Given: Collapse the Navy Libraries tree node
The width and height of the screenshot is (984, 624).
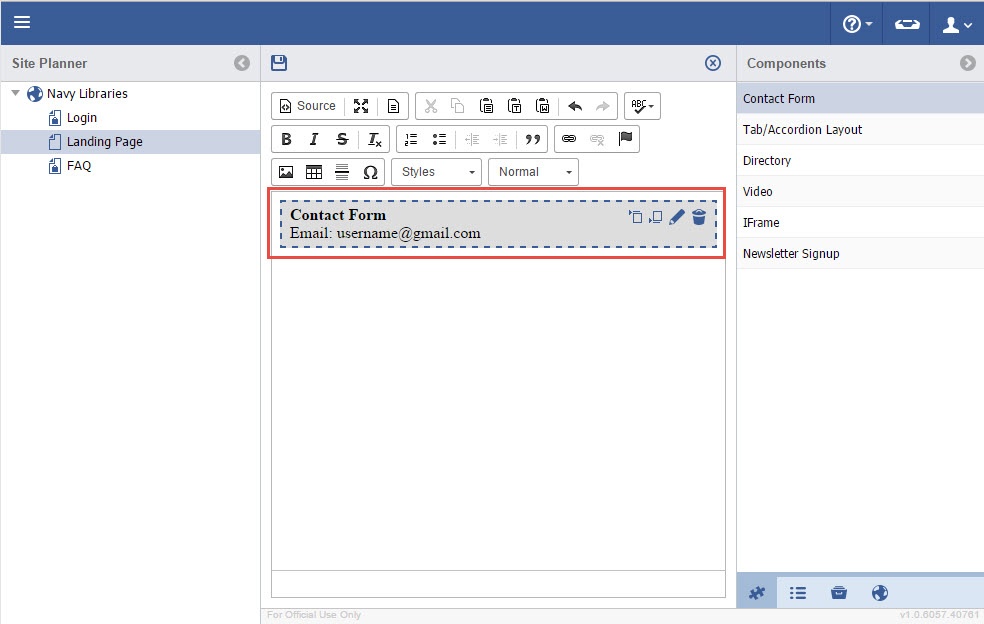Looking at the screenshot, I should tap(15, 94).
